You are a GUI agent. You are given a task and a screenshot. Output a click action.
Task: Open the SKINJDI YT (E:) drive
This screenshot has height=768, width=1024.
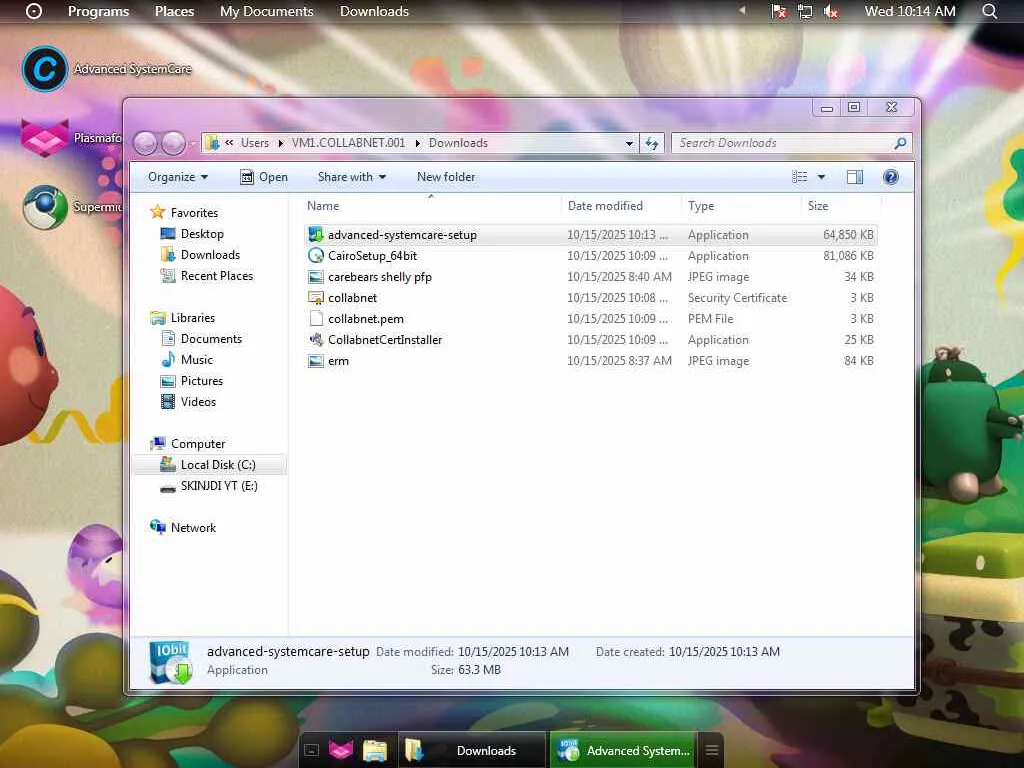219,486
